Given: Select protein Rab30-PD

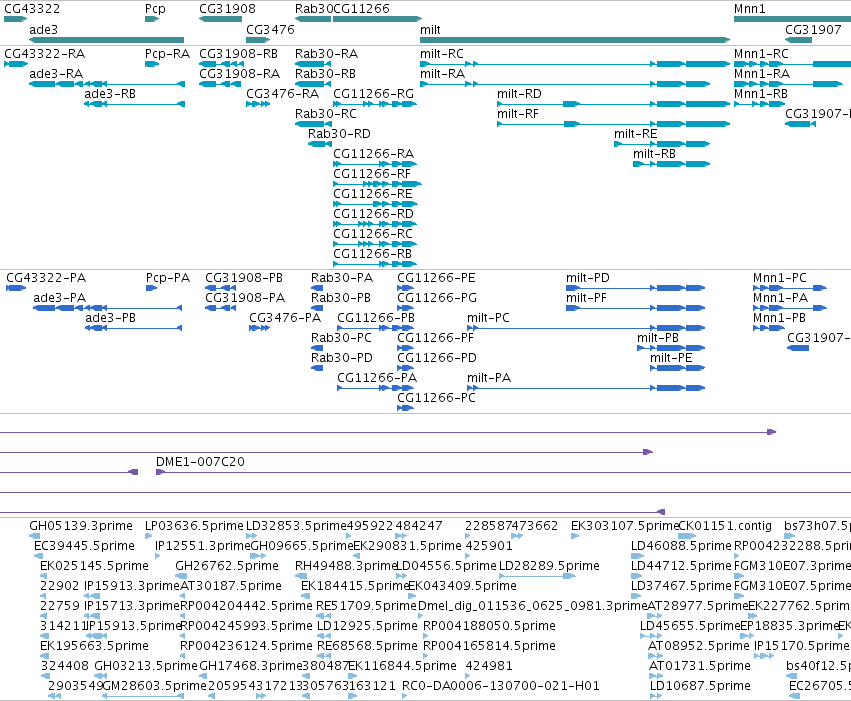Looking at the screenshot, I should [317, 368].
